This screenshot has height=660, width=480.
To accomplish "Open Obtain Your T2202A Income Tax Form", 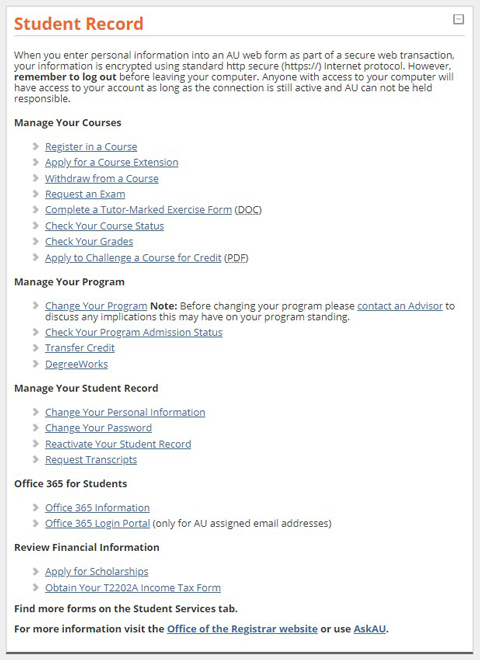I will [133, 588].
